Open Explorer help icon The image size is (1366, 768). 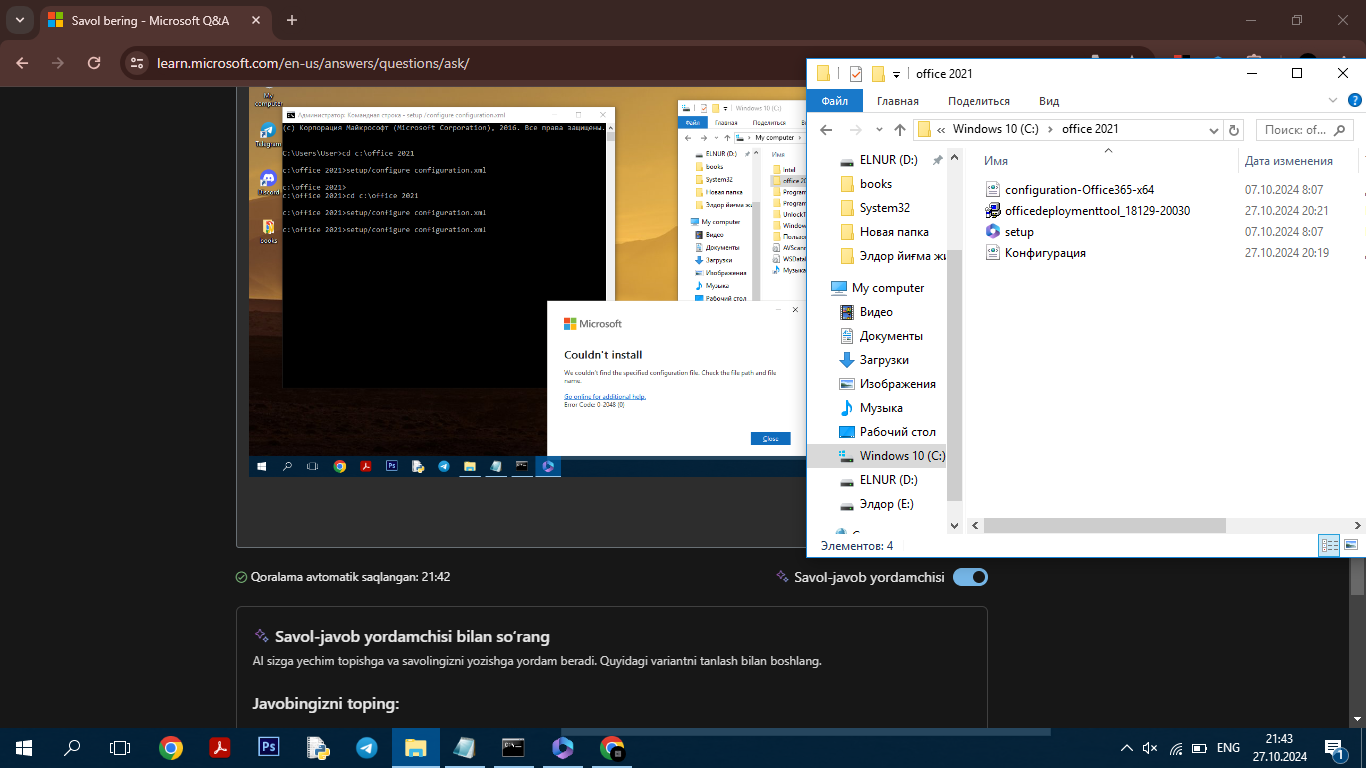pos(1355,100)
